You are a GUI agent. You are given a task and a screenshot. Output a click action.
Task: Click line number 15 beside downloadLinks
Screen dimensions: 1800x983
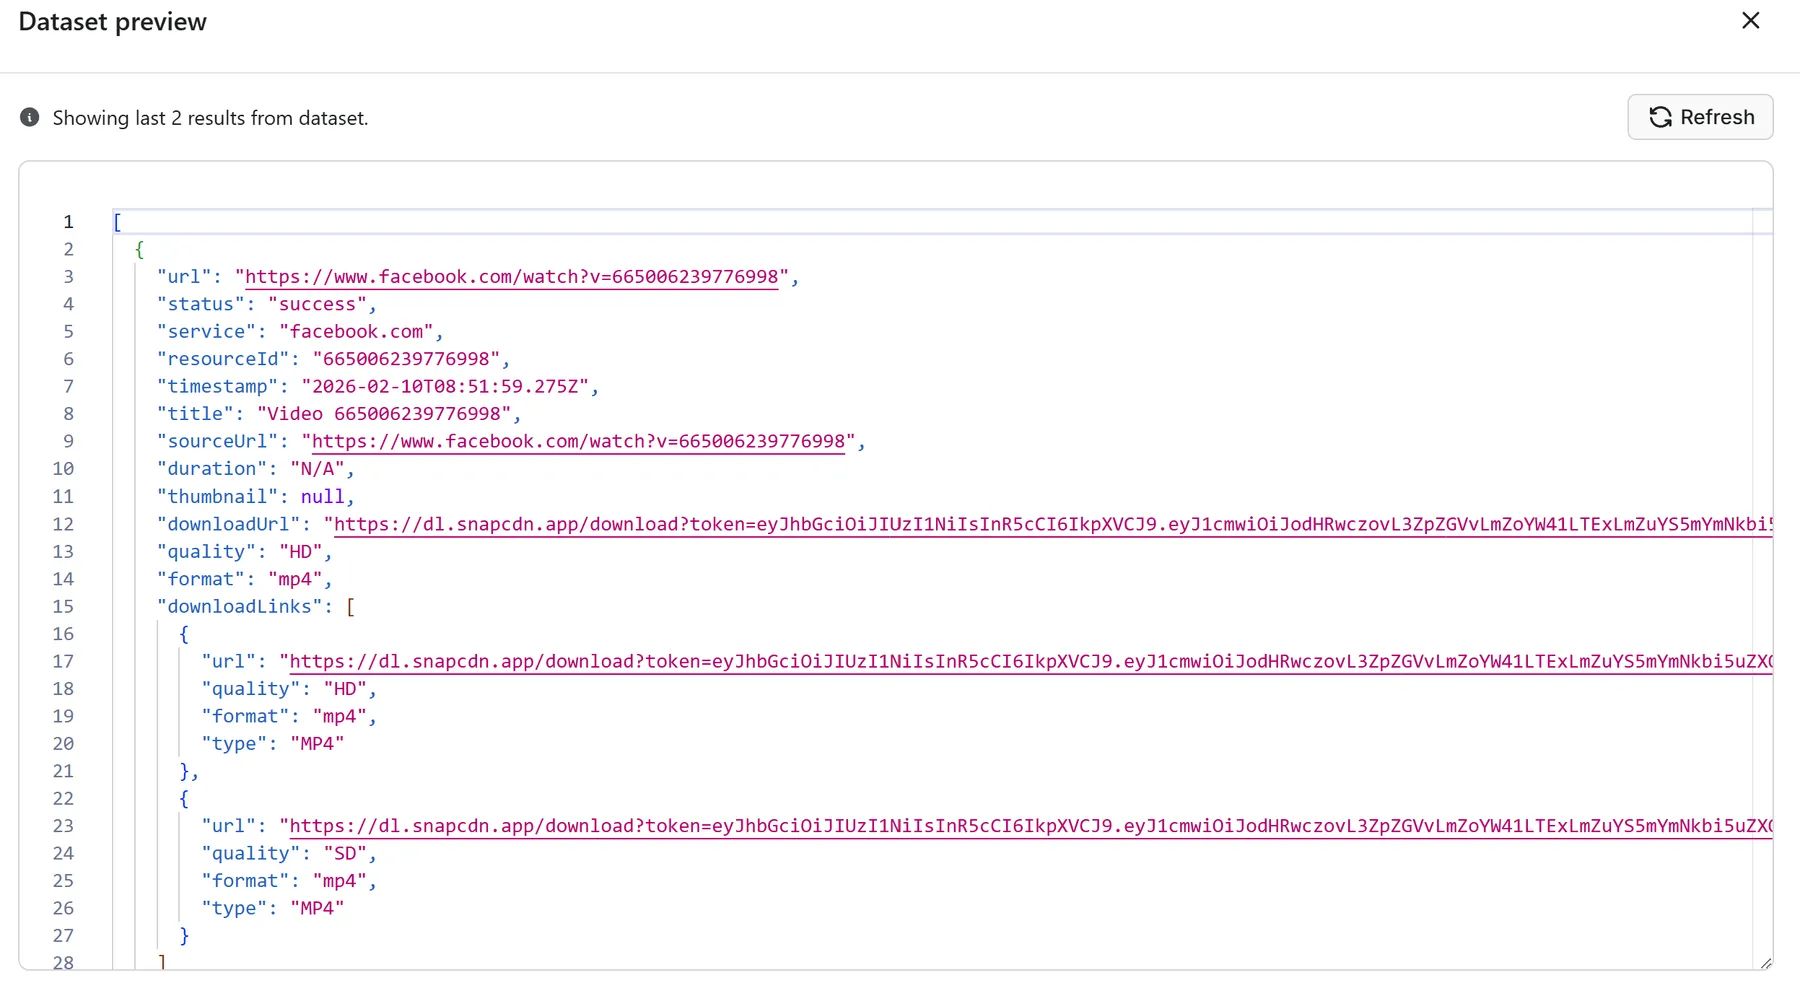pos(63,606)
